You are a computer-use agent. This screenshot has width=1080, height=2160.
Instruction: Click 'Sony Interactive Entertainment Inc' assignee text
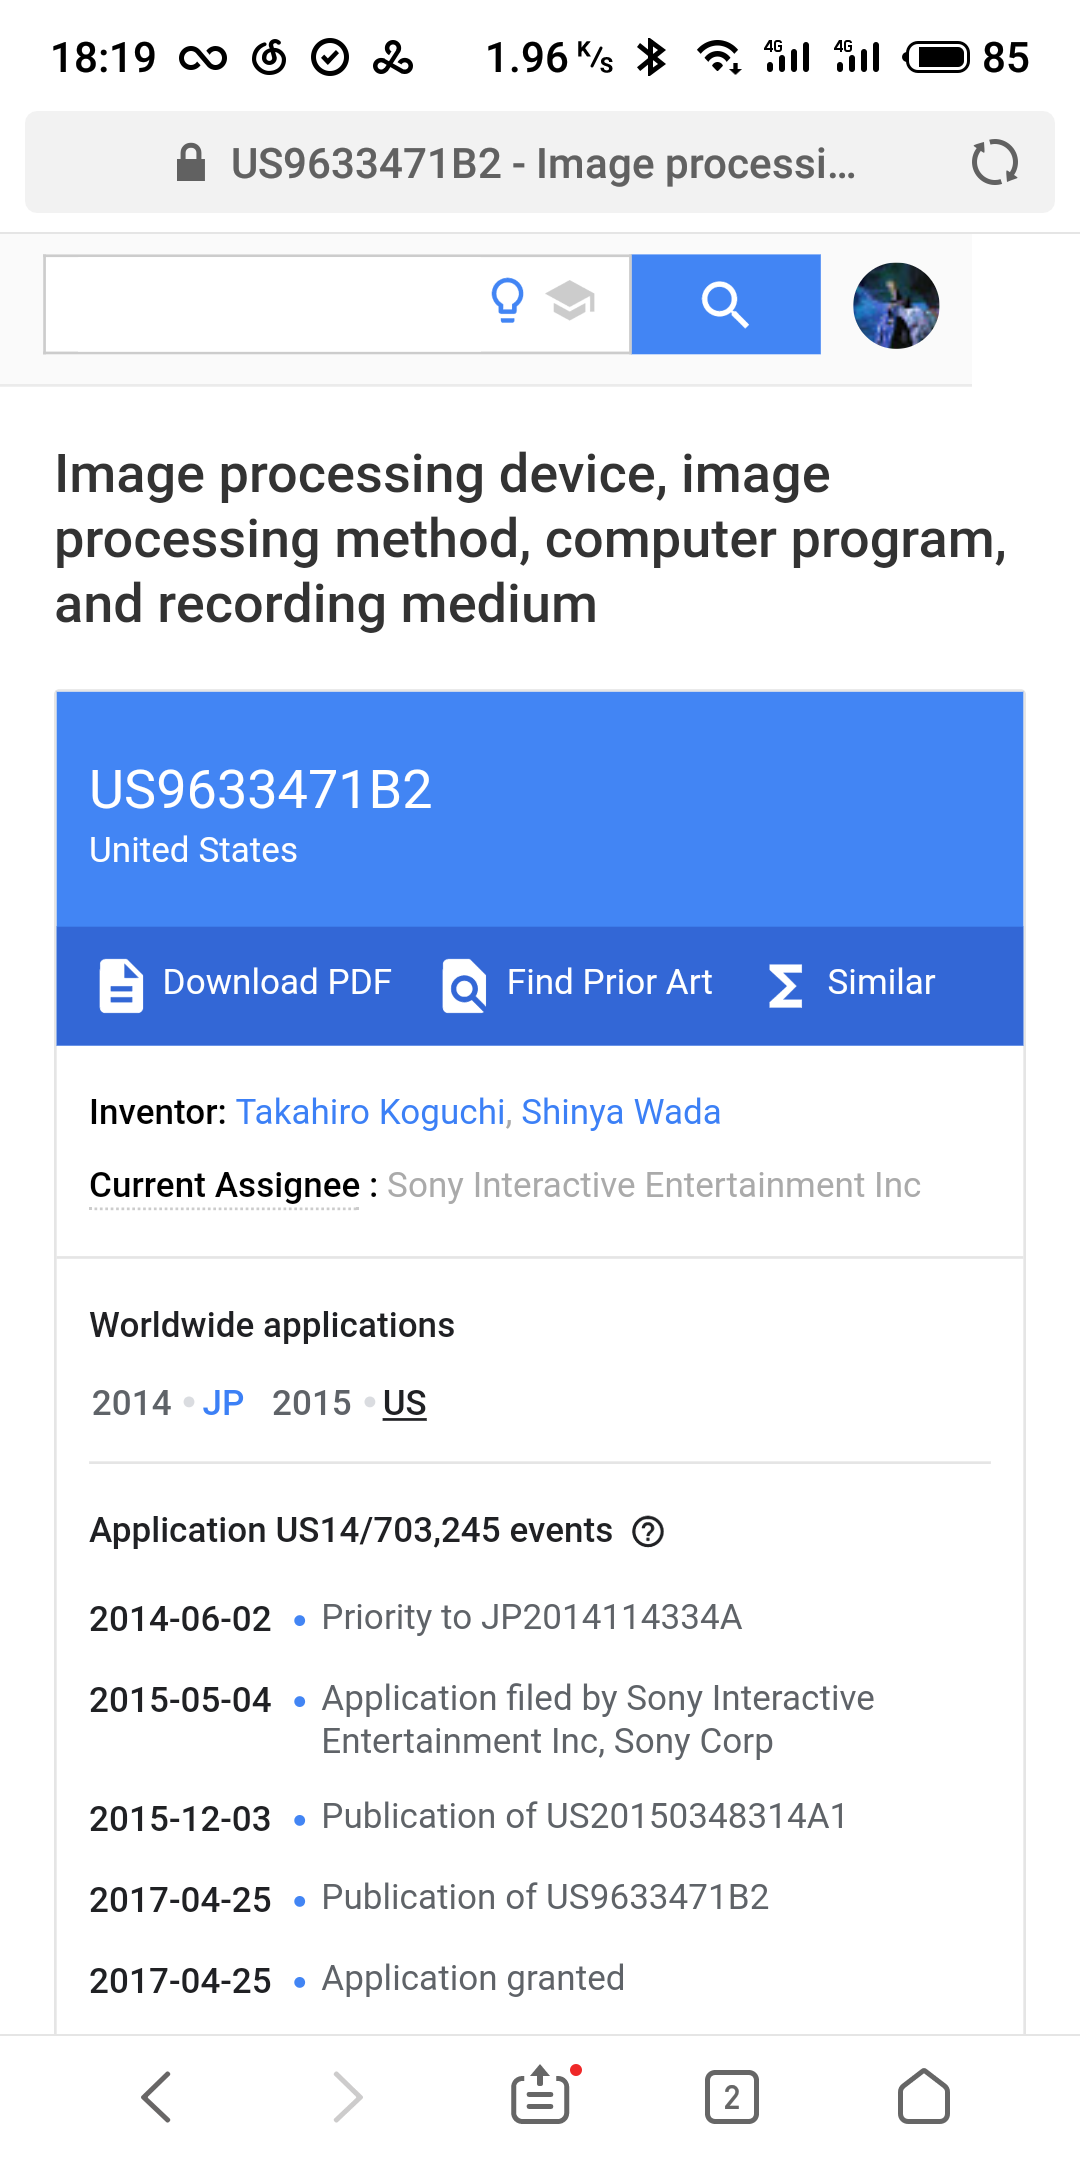point(654,1185)
